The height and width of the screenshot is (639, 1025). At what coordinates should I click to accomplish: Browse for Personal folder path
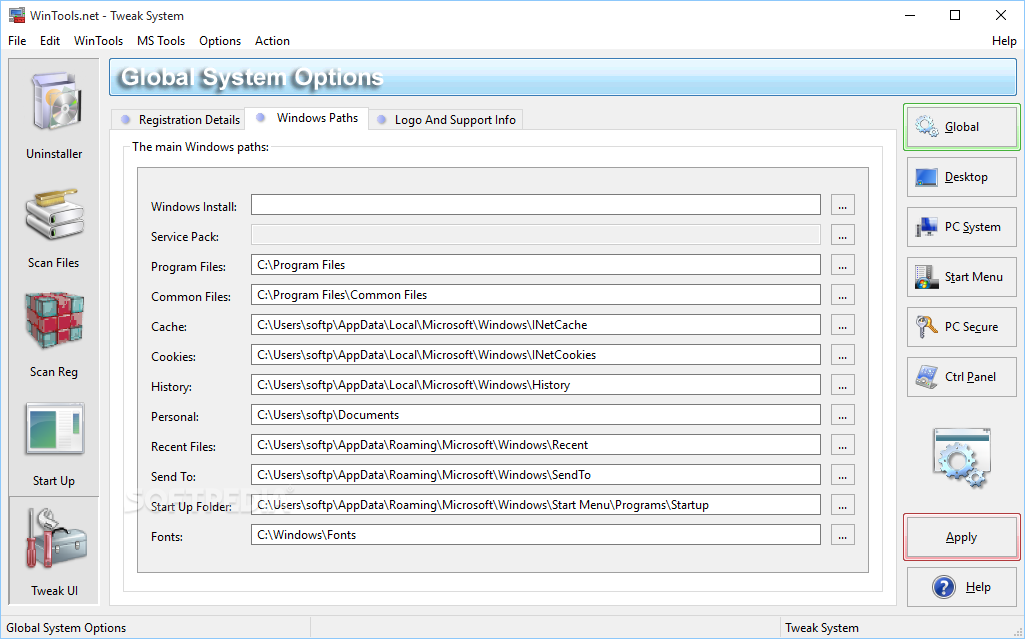[843, 416]
